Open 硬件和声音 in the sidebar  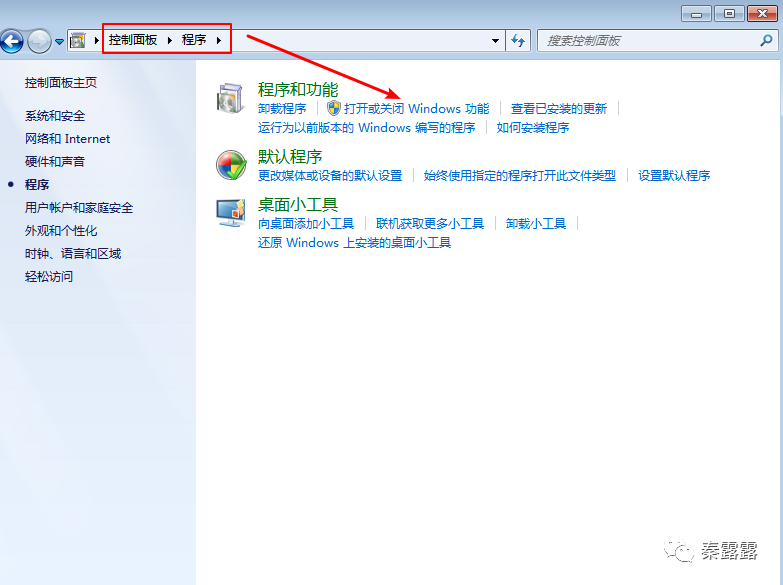click(x=55, y=162)
